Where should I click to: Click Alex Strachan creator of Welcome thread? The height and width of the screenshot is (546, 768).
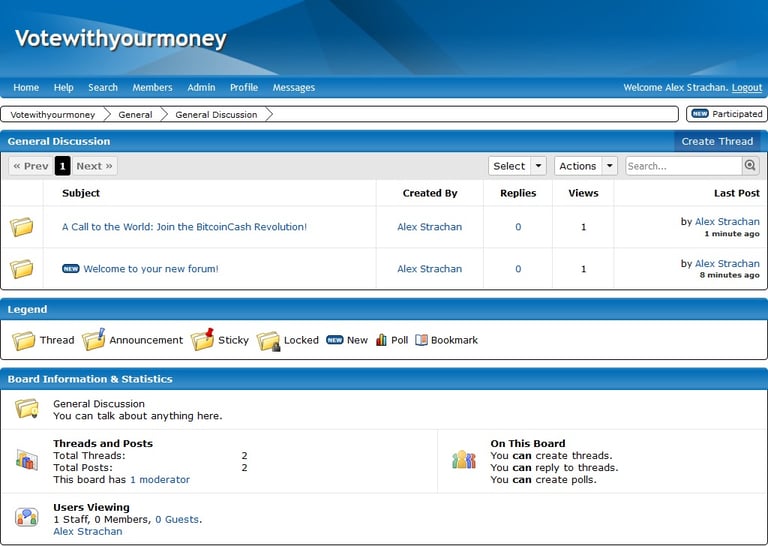coord(430,268)
